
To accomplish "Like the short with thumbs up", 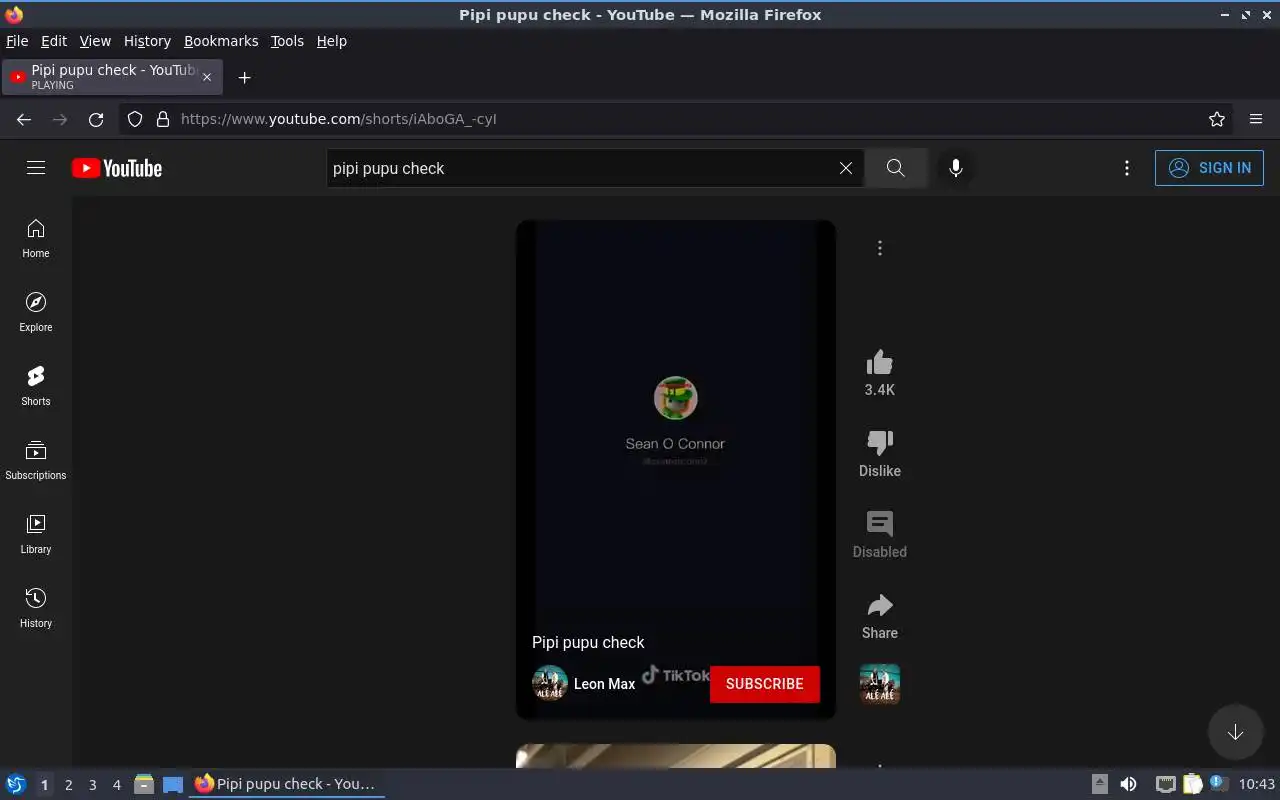I will [x=880, y=362].
